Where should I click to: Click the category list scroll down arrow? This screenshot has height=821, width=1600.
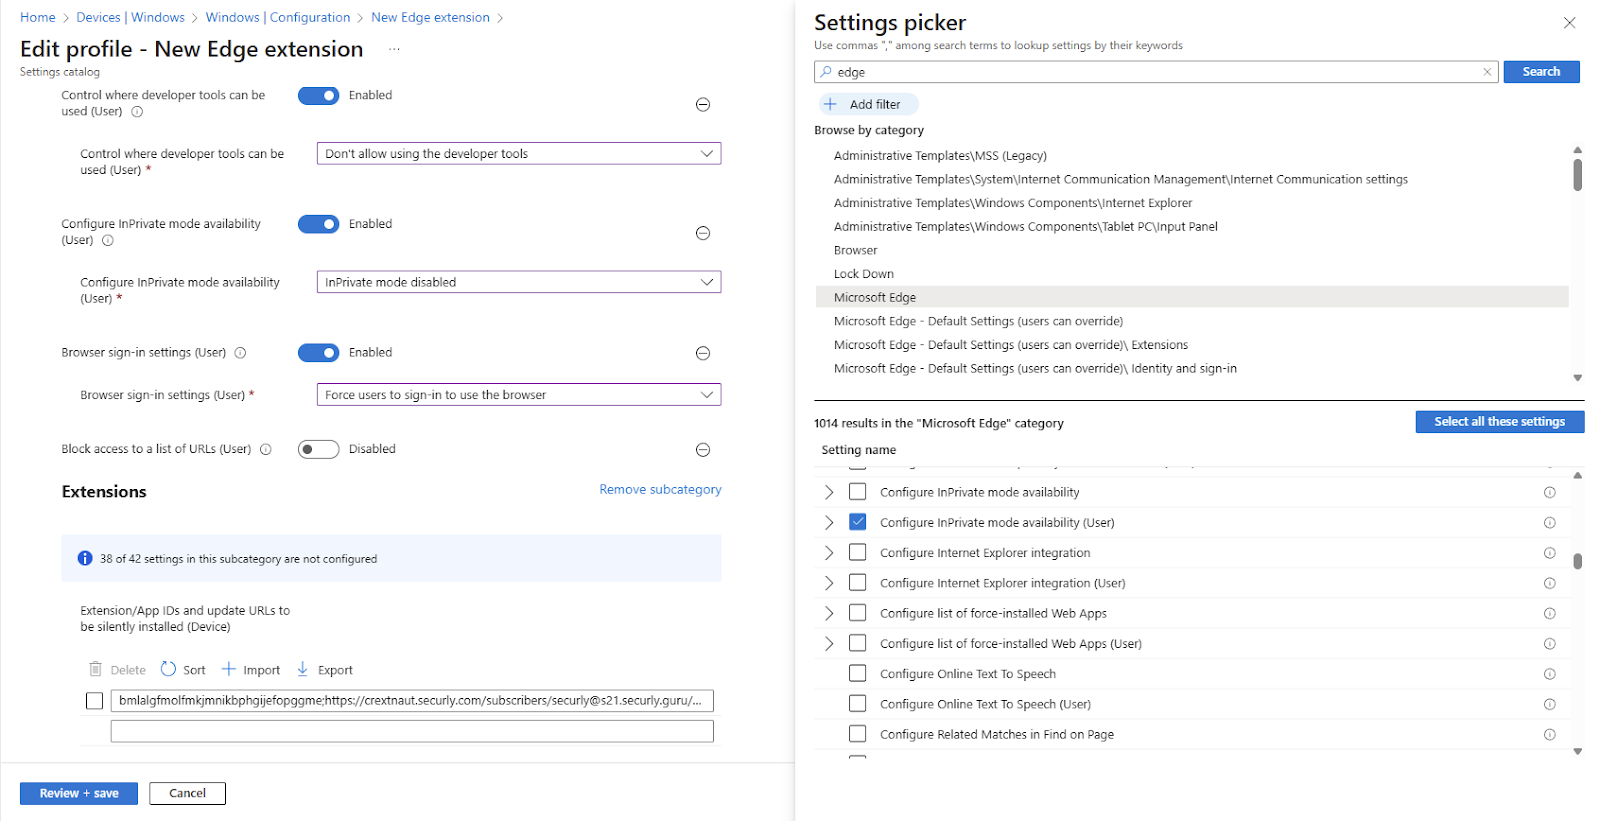(x=1577, y=378)
